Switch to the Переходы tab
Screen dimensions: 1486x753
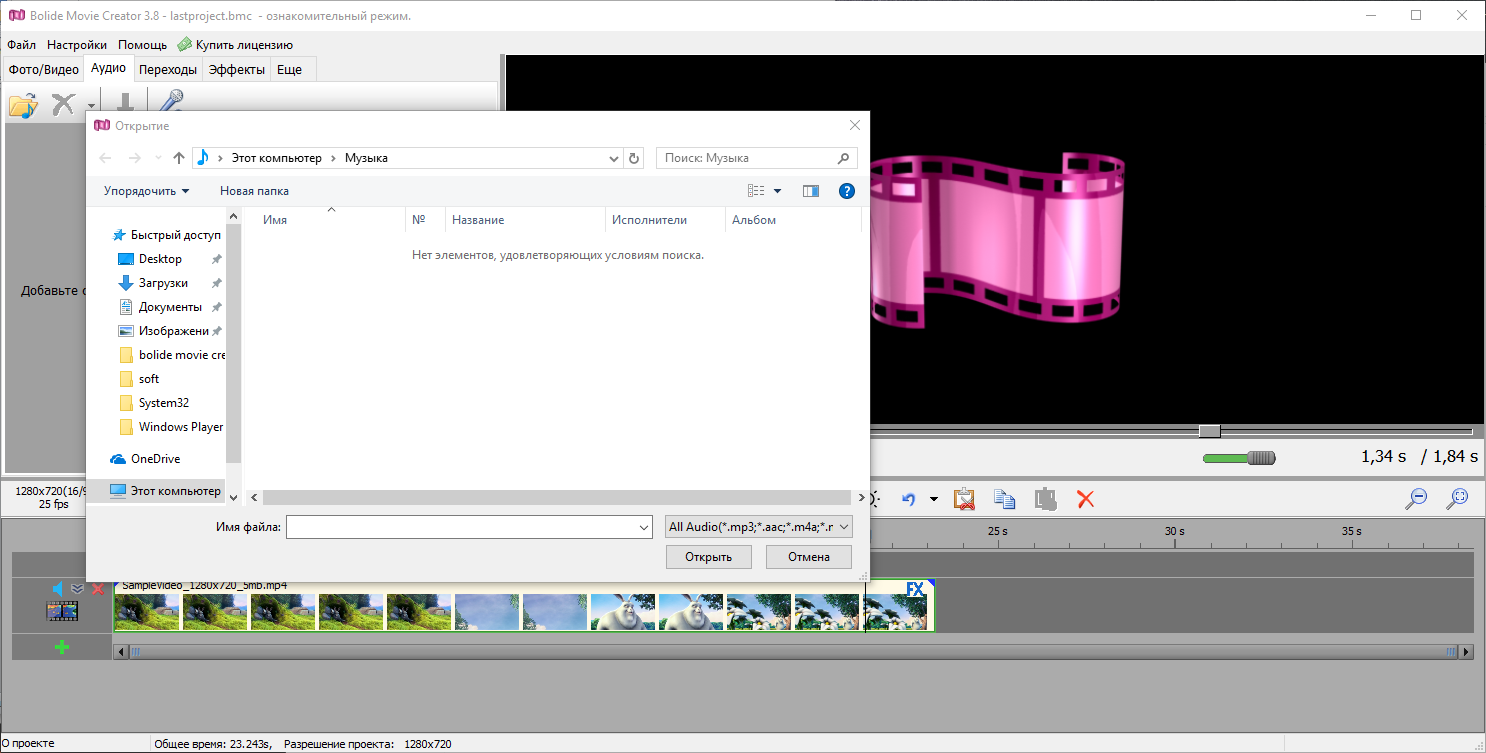(x=168, y=70)
